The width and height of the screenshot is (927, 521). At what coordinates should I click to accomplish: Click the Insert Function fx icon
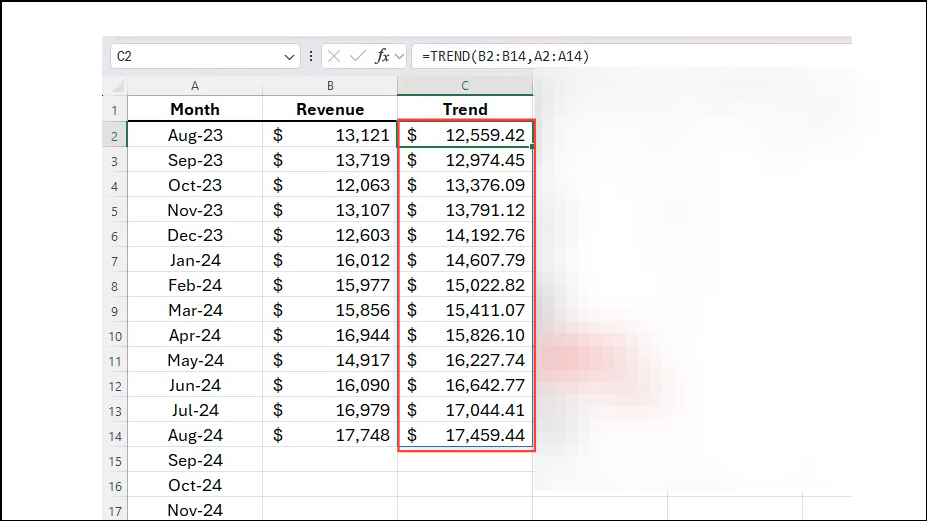[383, 56]
